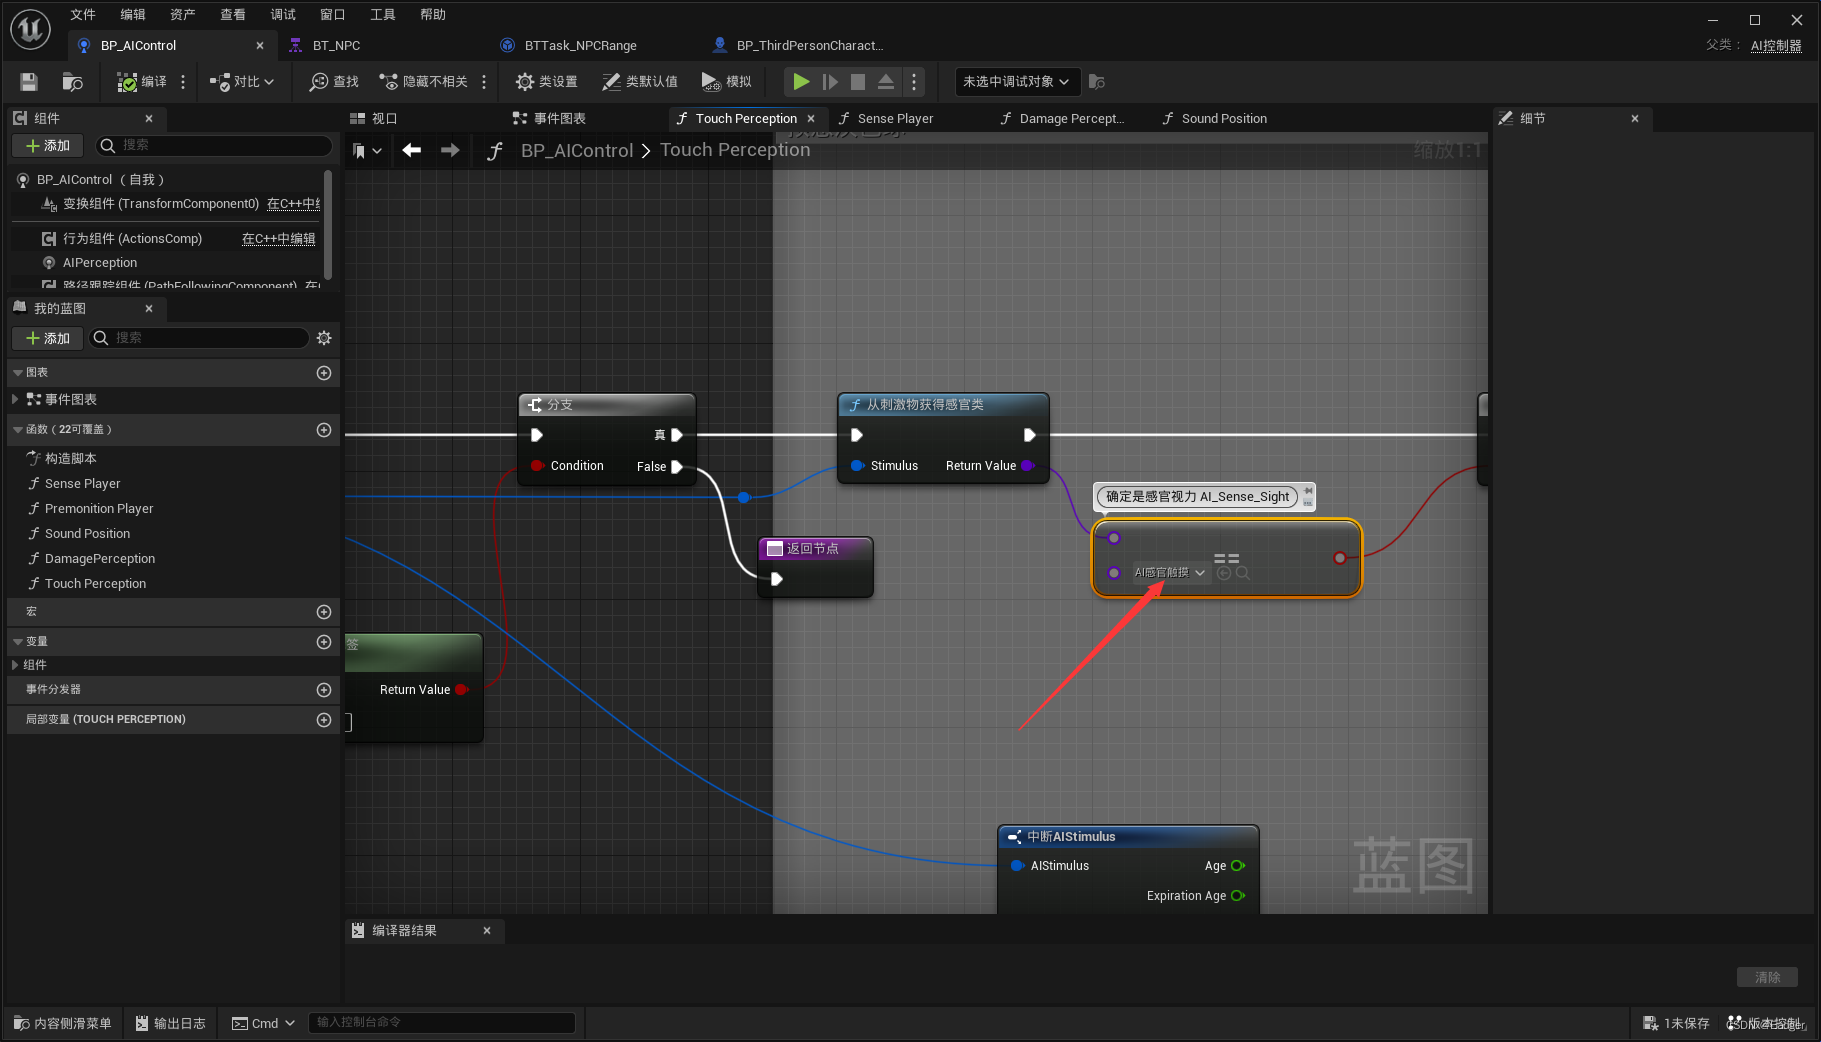Add a new macro
This screenshot has width=1821, height=1042.
point(324,612)
